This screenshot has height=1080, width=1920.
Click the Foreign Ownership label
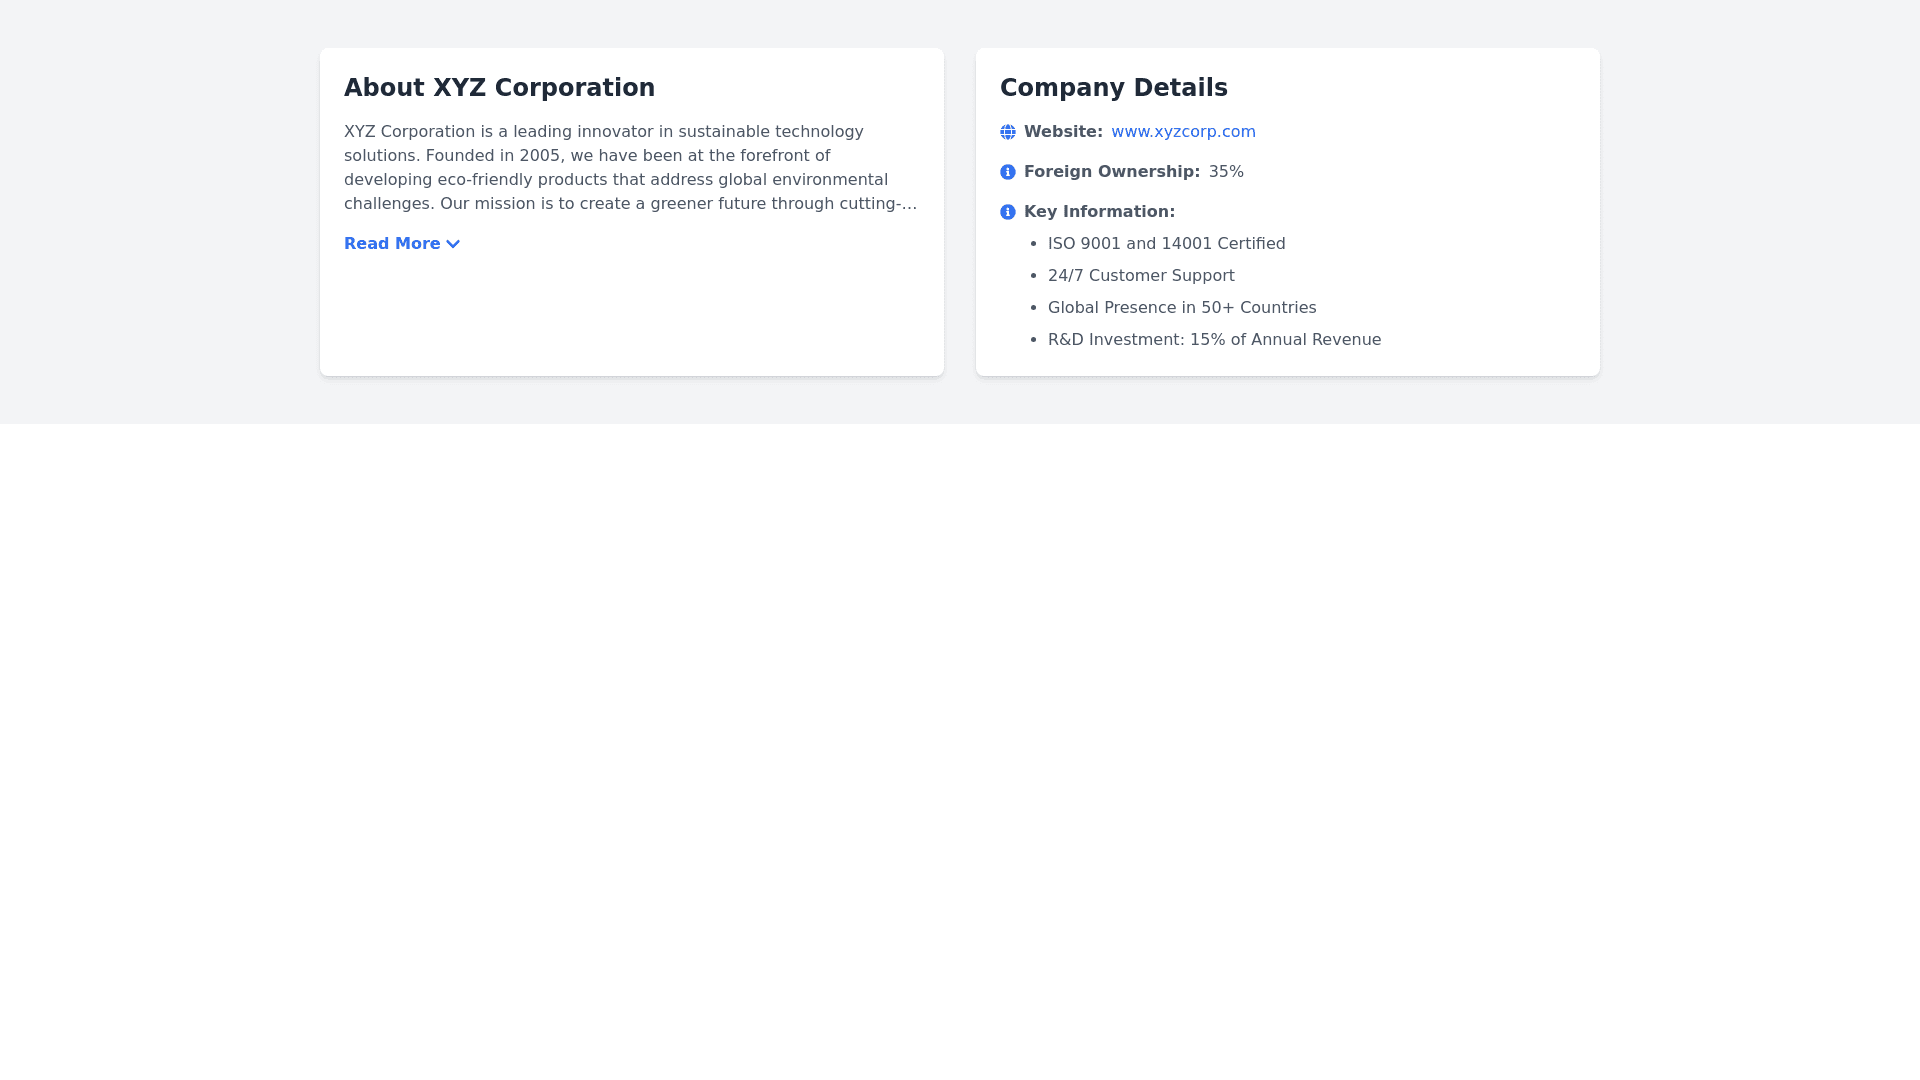coord(1111,172)
